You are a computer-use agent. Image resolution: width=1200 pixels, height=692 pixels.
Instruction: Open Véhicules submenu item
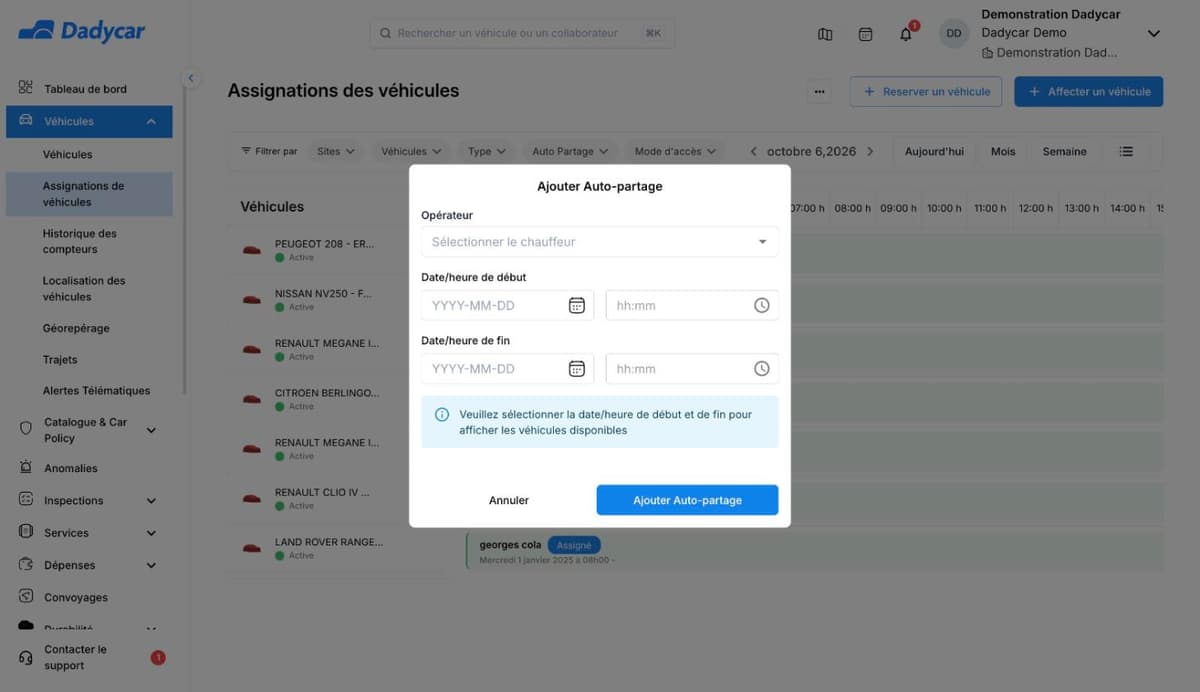tap(67, 154)
